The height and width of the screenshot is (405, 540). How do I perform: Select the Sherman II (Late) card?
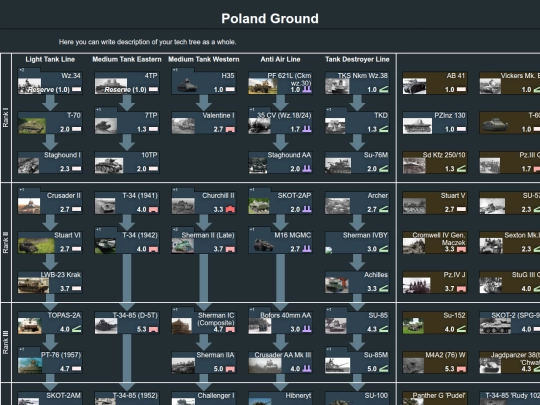coord(204,241)
